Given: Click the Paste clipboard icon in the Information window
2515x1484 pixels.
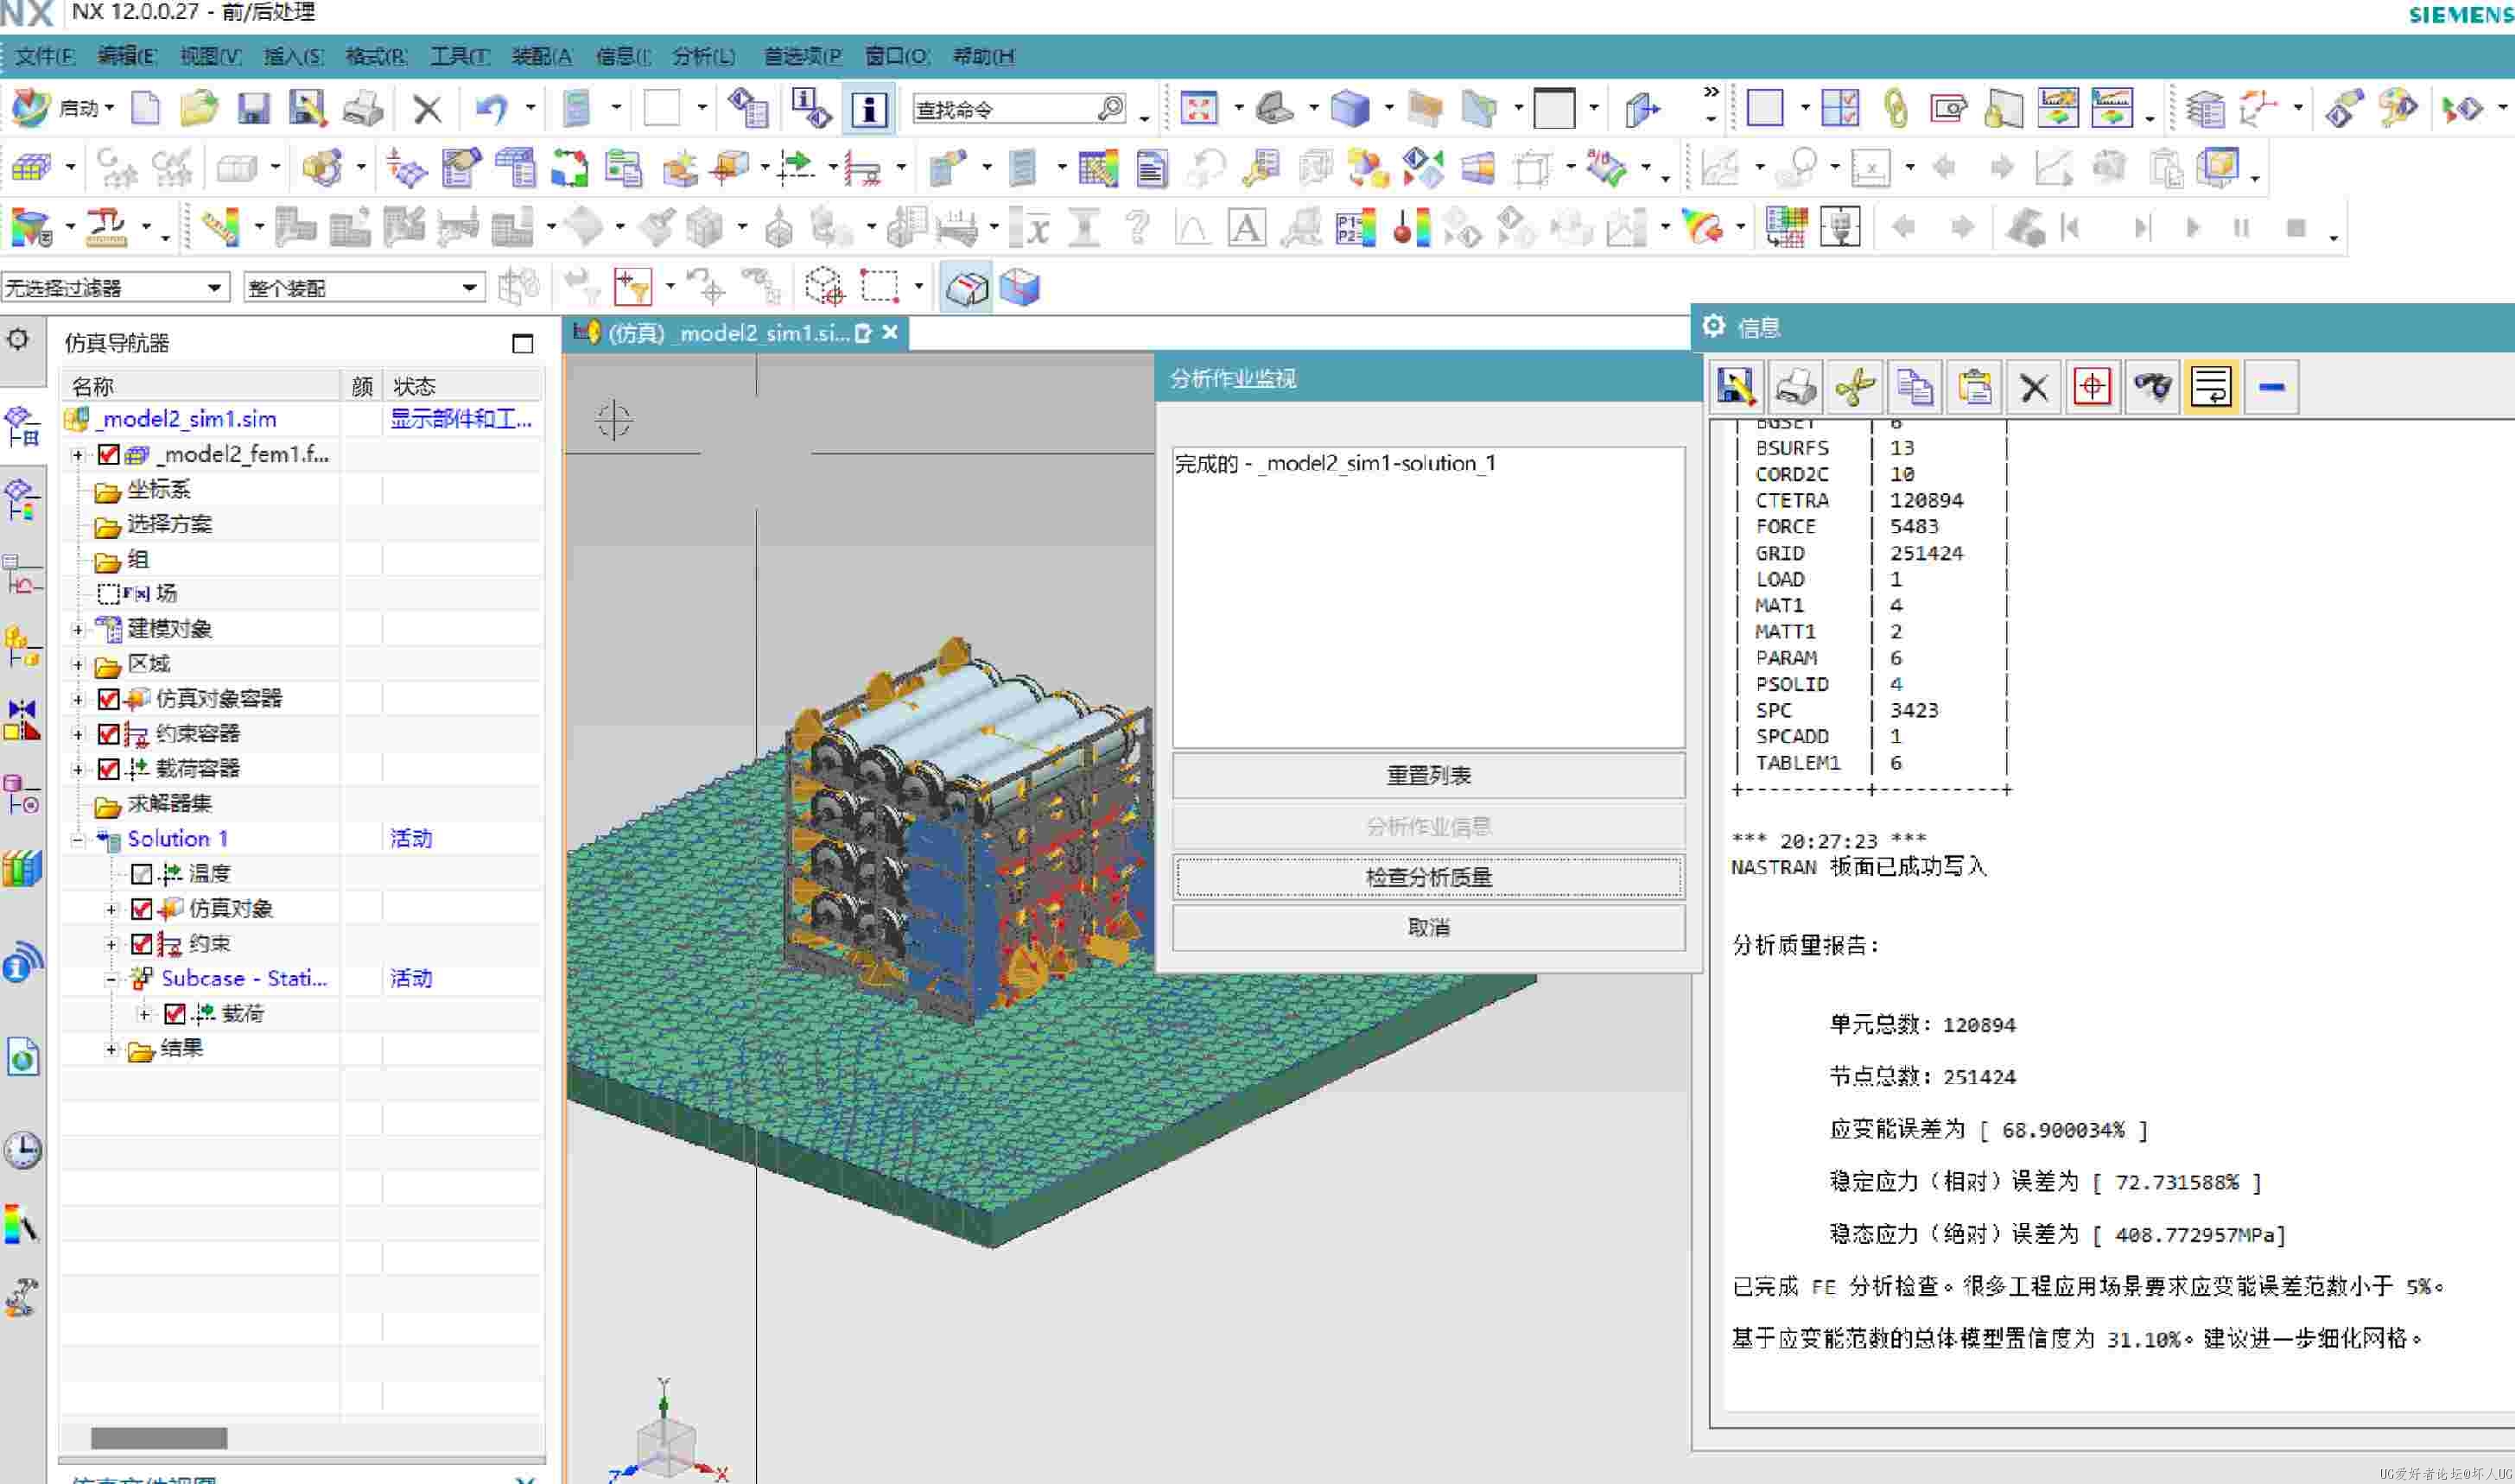Looking at the screenshot, I should 1974,387.
